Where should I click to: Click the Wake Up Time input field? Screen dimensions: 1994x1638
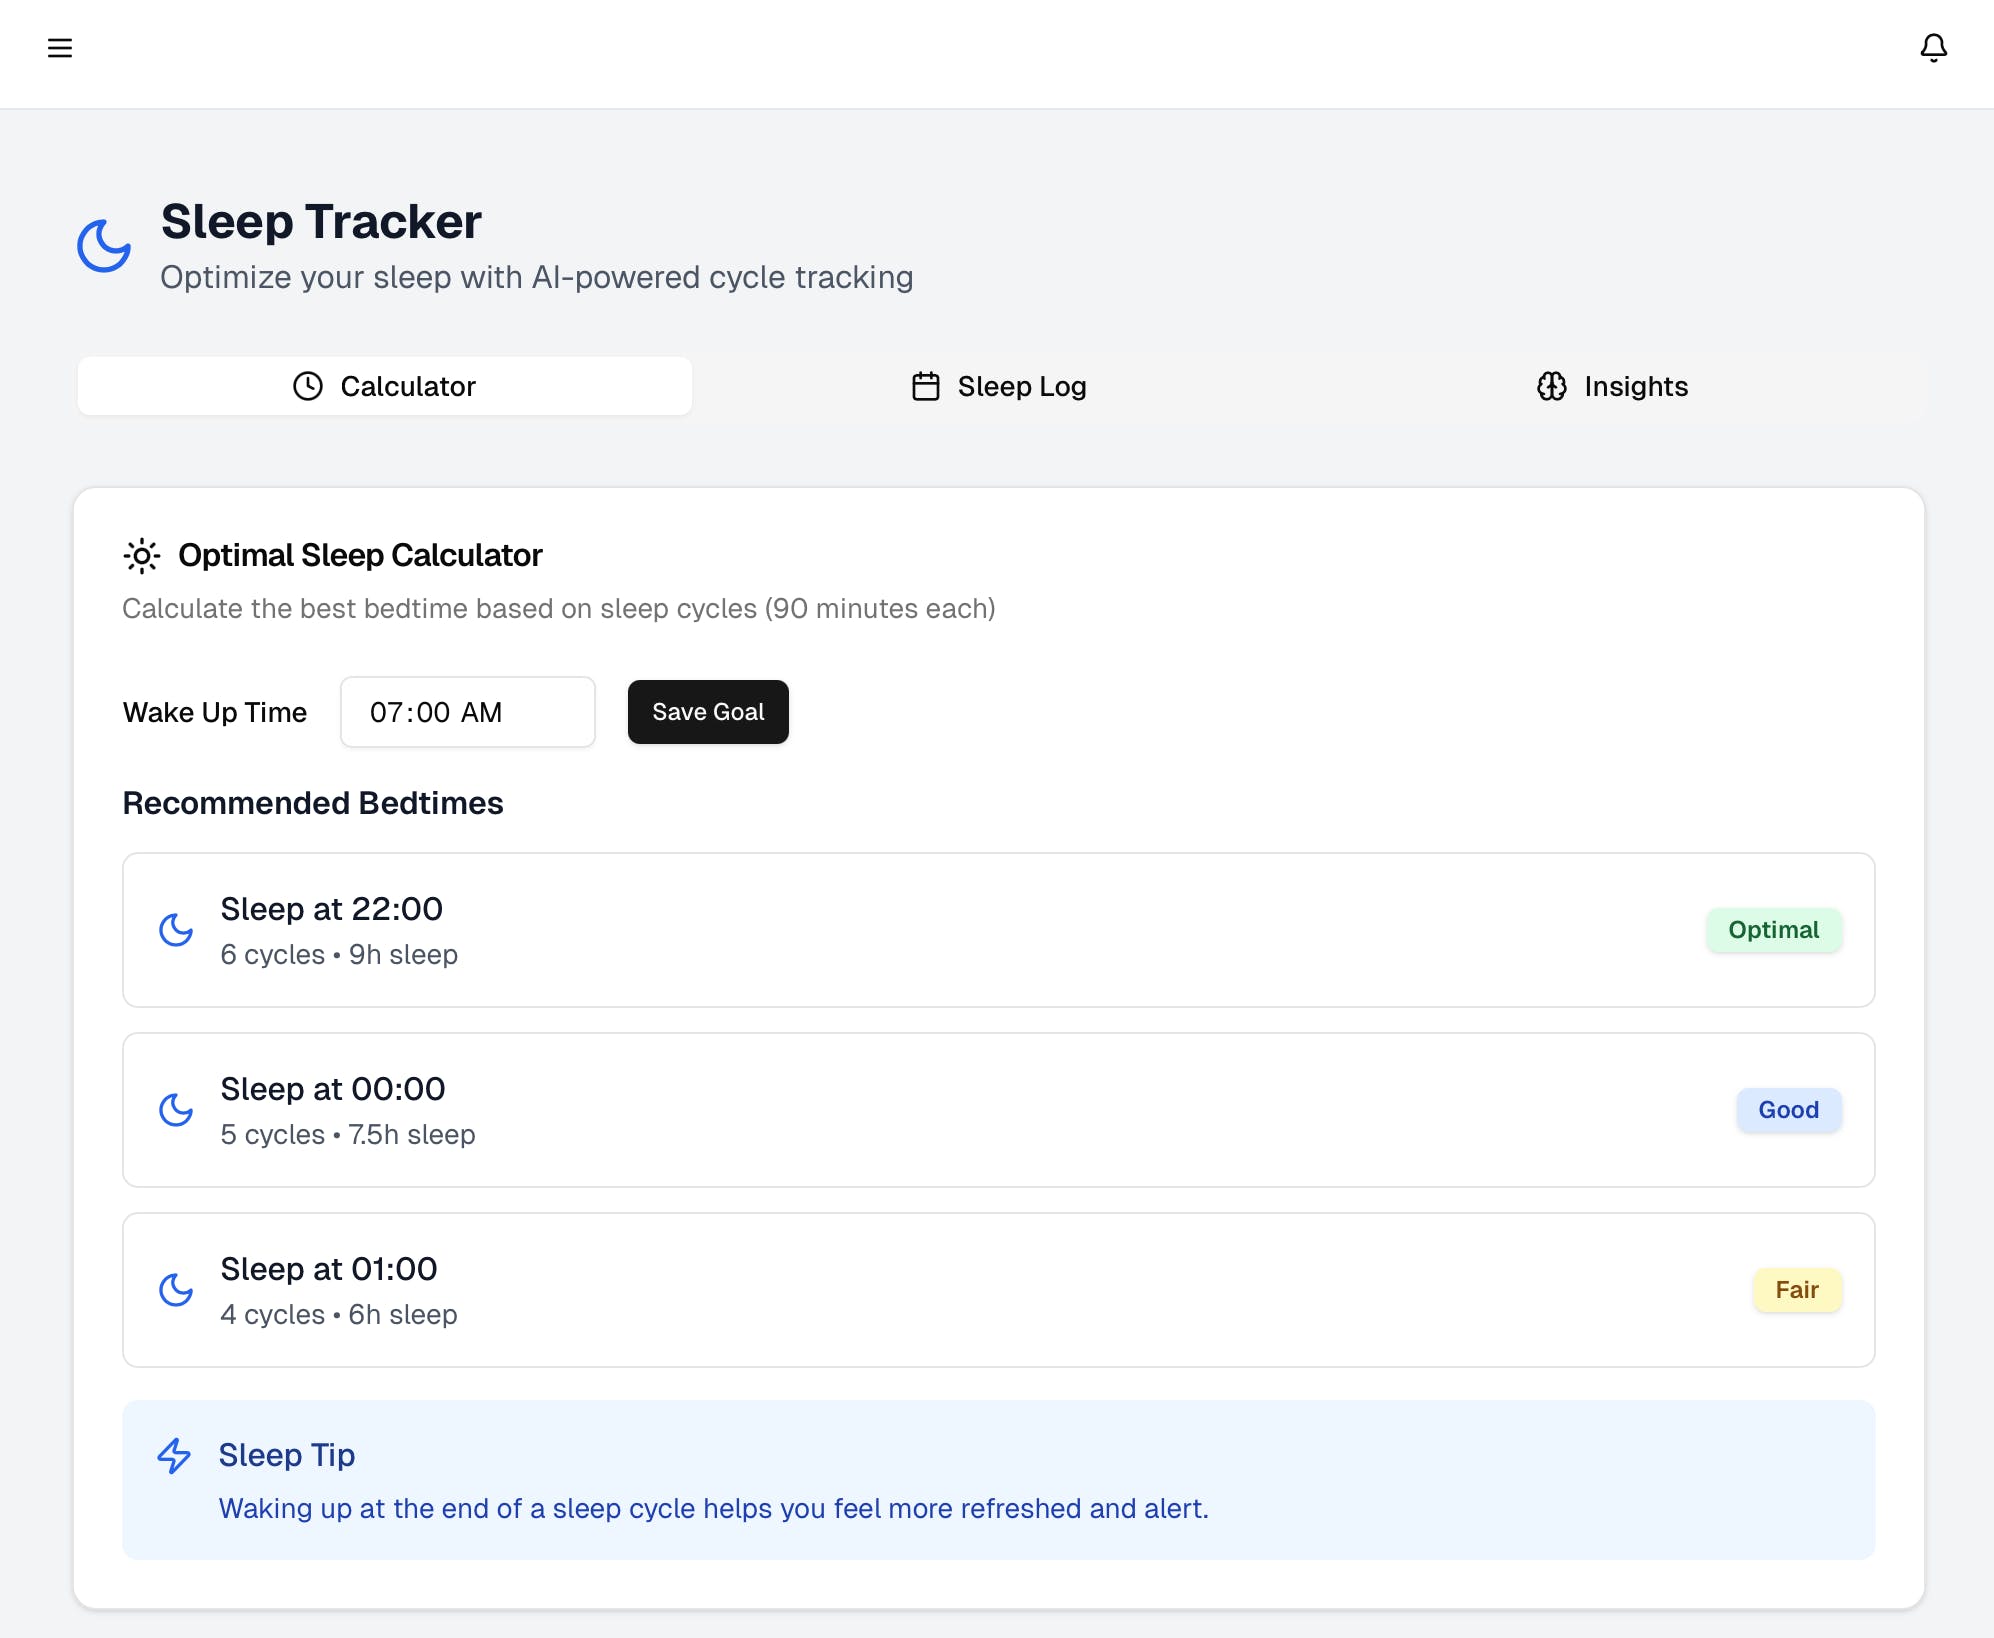(x=467, y=712)
